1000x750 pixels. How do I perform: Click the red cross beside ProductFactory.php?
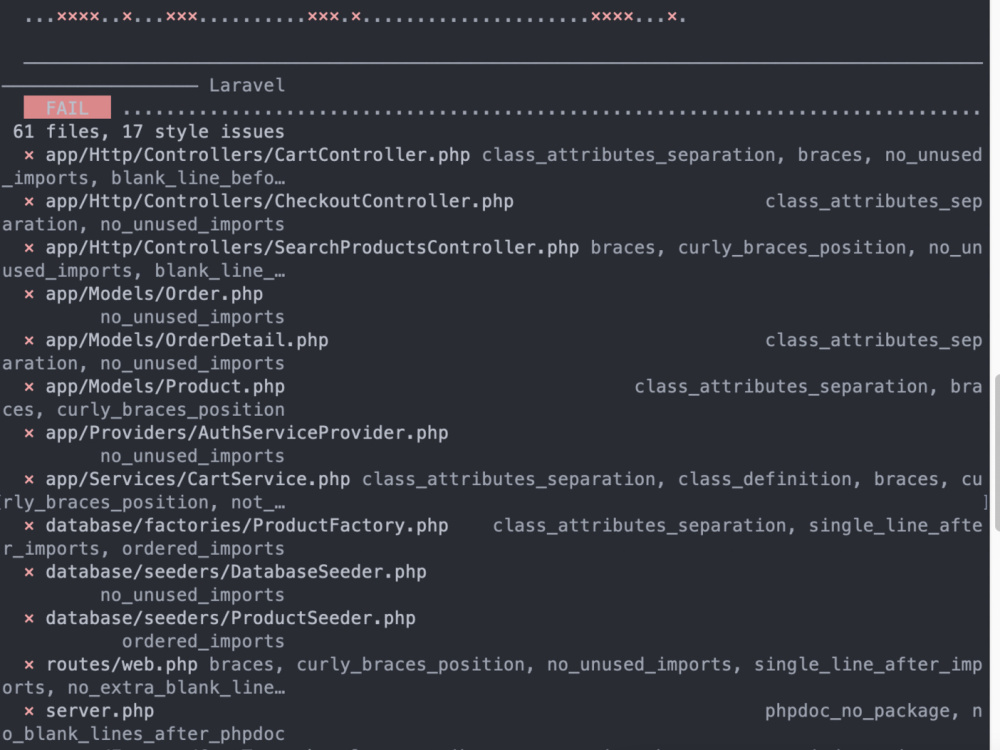(29, 526)
